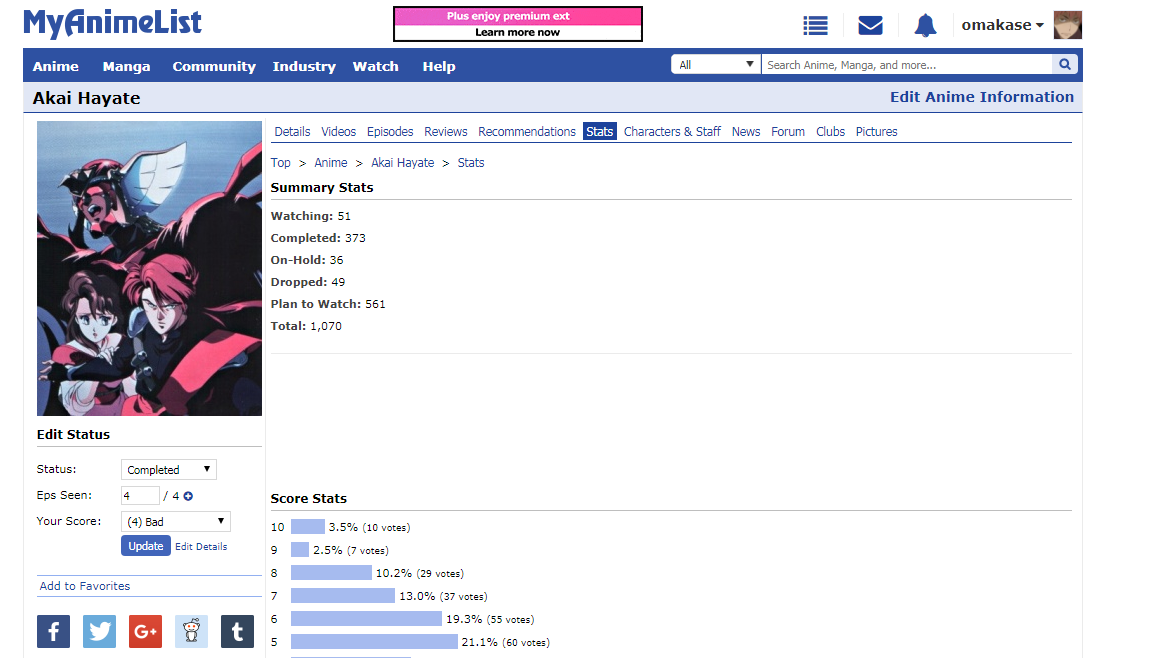Click the MyAnimeList logo
The width and height of the screenshot is (1176, 658).
click(x=112, y=23)
